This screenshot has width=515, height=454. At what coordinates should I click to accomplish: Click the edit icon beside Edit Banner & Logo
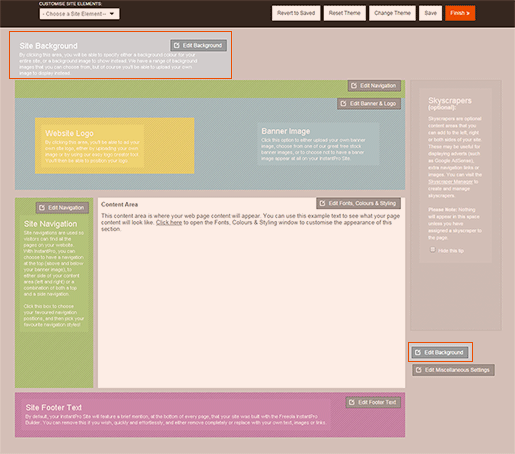tap(343, 103)
